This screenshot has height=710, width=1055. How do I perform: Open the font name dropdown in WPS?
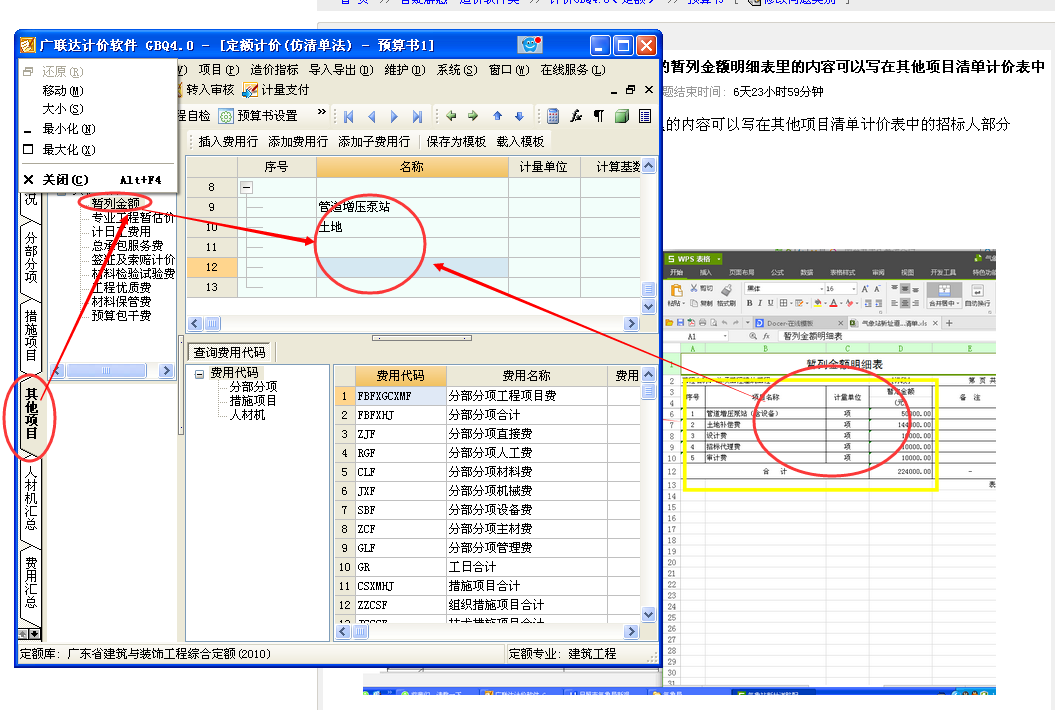[822, 289]
